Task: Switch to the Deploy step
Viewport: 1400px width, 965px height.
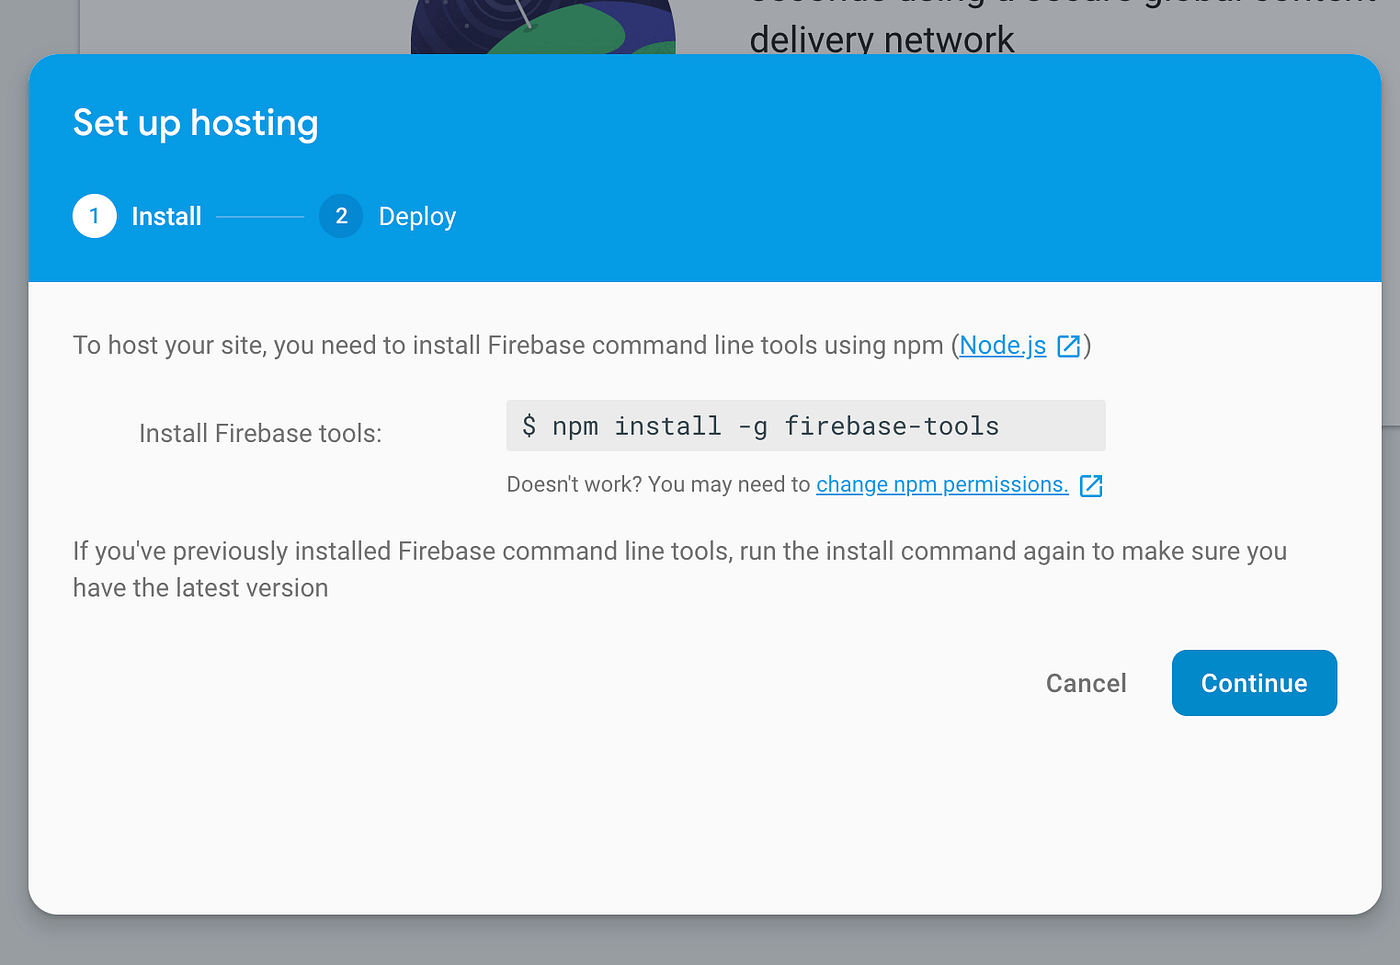Action: [x=417, y=216]
